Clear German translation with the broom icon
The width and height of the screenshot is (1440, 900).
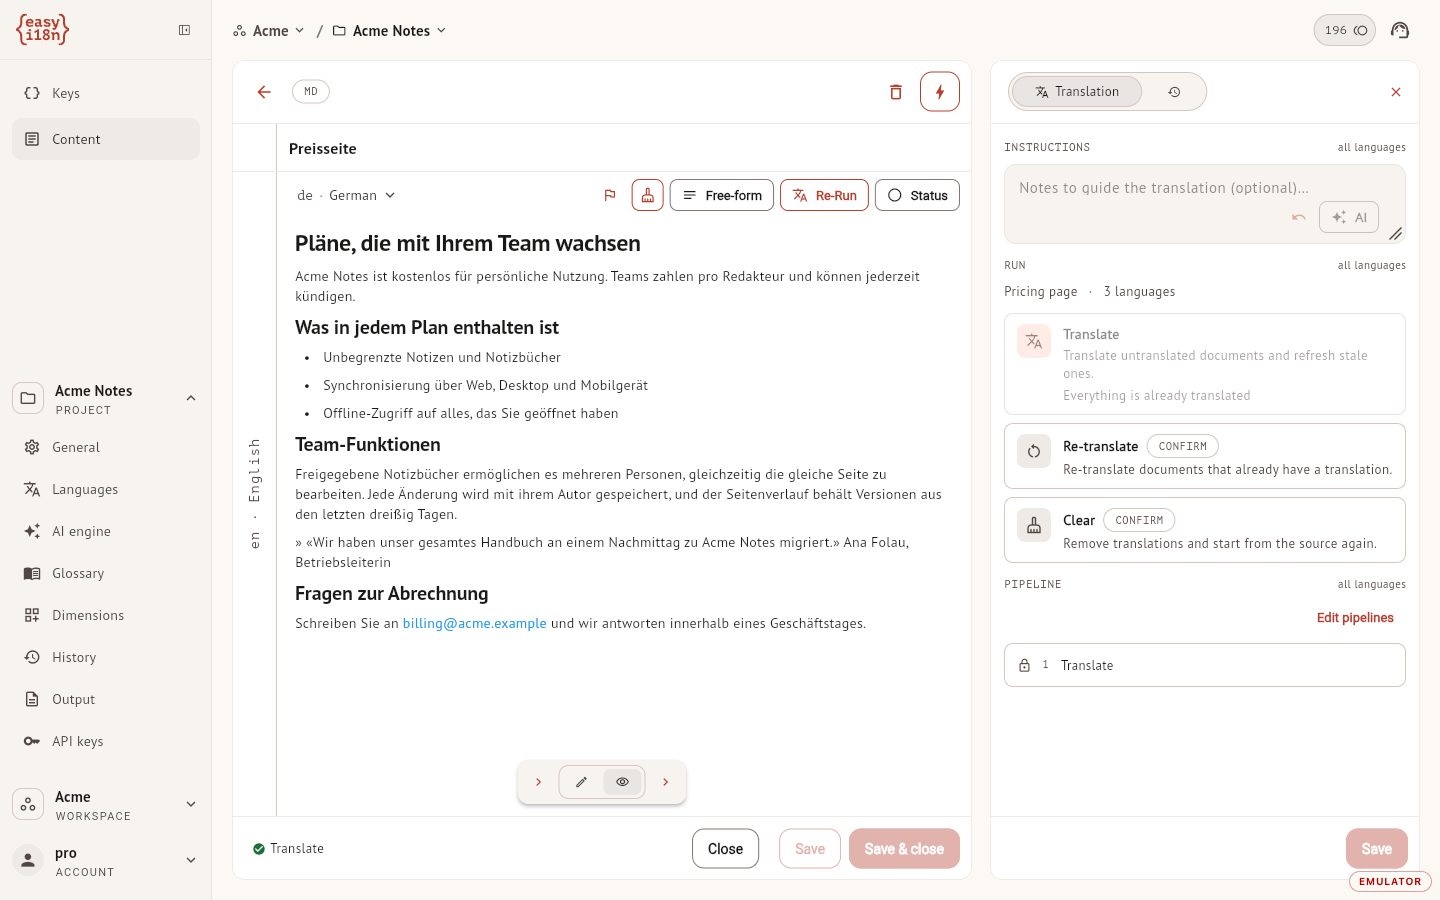[x=648, y=195]
